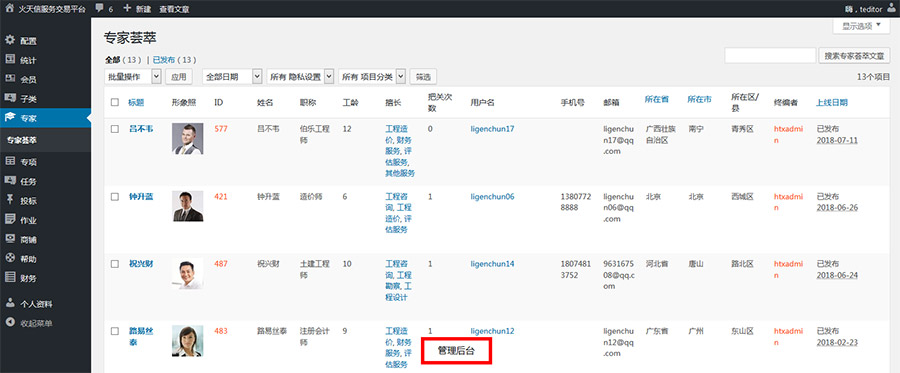Click the date 2018-06-26

pyautogui.click(x=837, y=208)
